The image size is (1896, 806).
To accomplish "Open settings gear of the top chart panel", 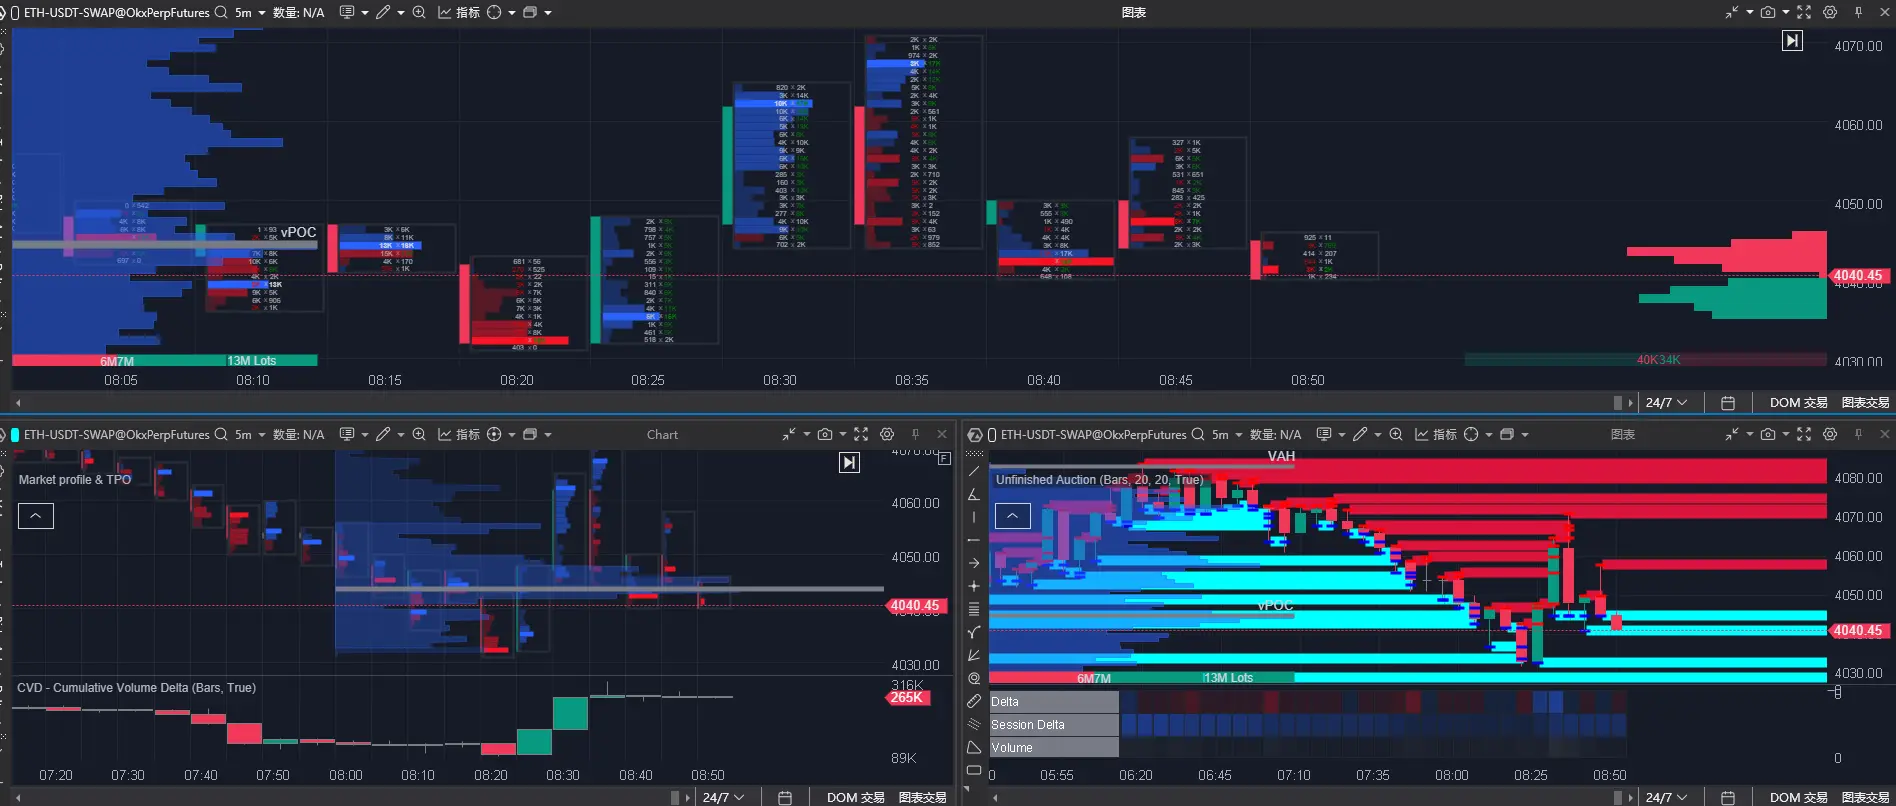I will click(x=1830, y=13).
